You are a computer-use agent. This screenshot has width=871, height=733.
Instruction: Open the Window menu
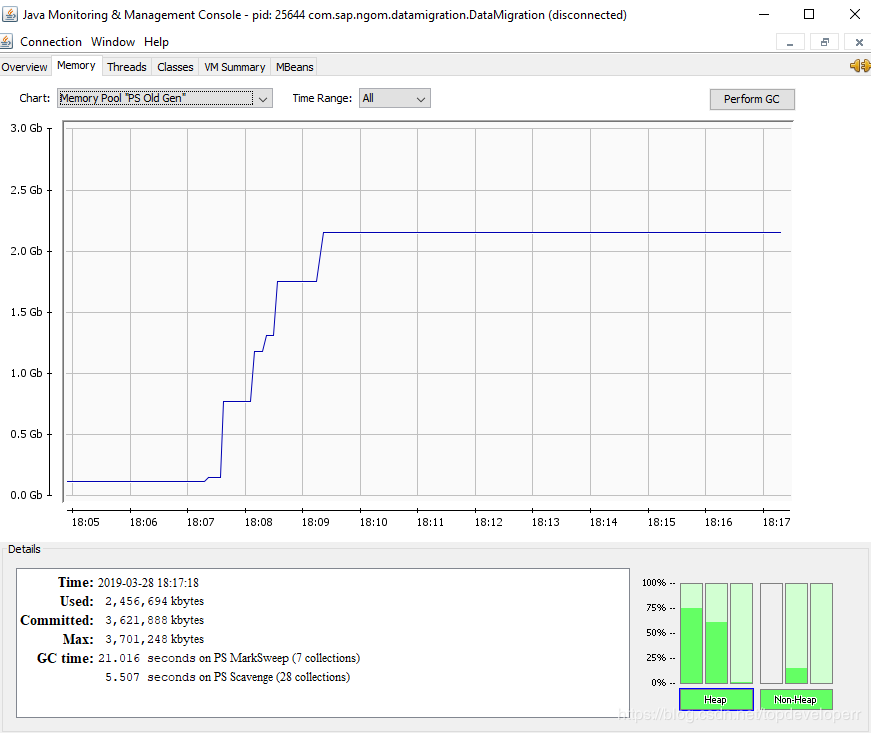(x=113, y=42)
